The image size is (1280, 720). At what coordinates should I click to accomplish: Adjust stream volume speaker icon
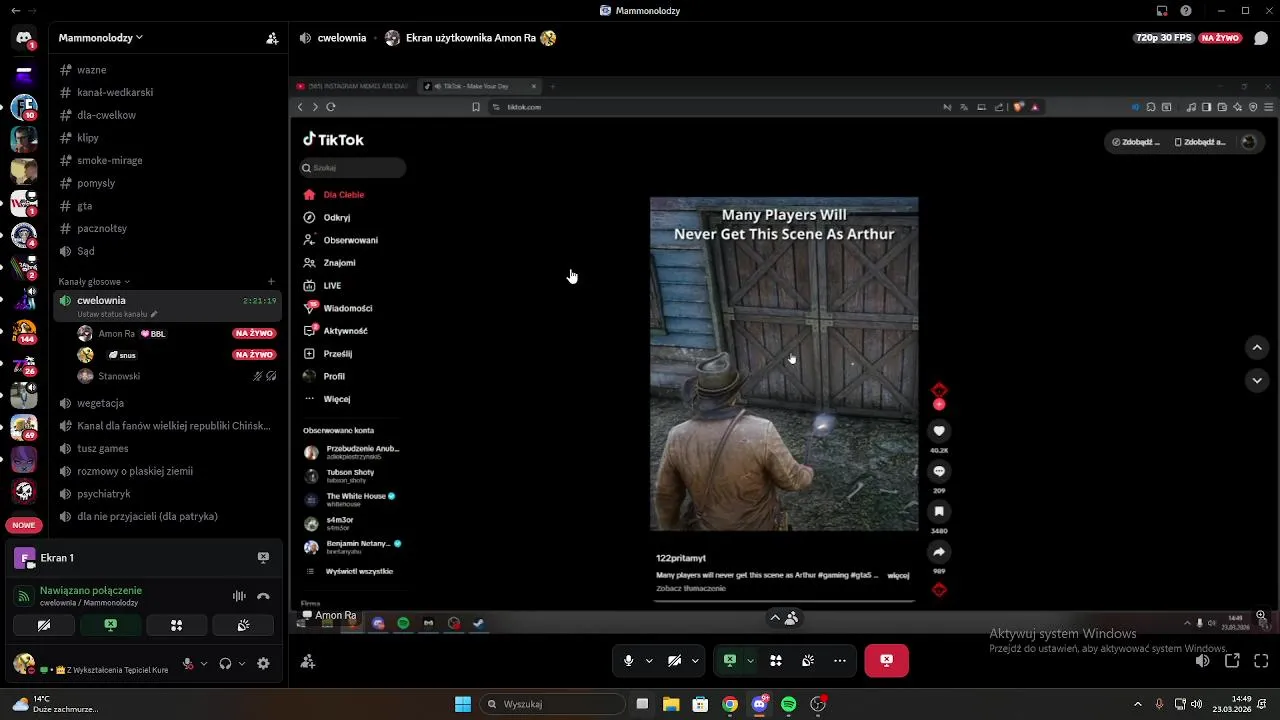[x=1203, y=660]
